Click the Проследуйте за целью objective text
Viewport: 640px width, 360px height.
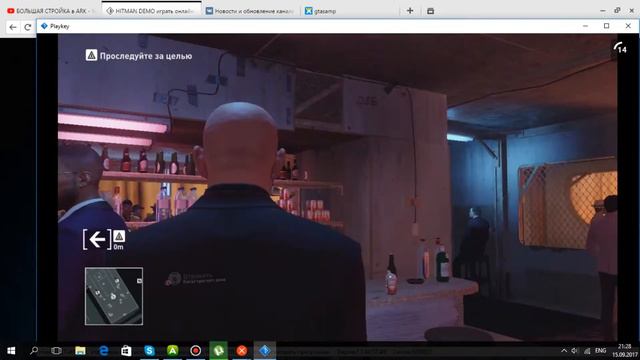[146, 56]
